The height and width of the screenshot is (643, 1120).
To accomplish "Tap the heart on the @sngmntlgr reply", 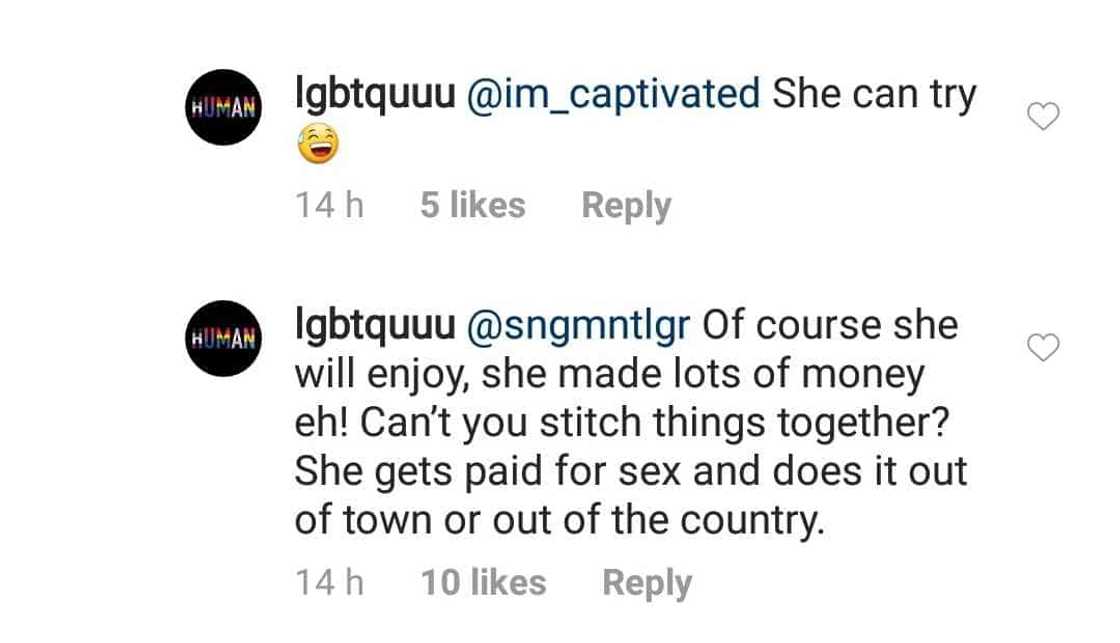I will (1043, 348).
